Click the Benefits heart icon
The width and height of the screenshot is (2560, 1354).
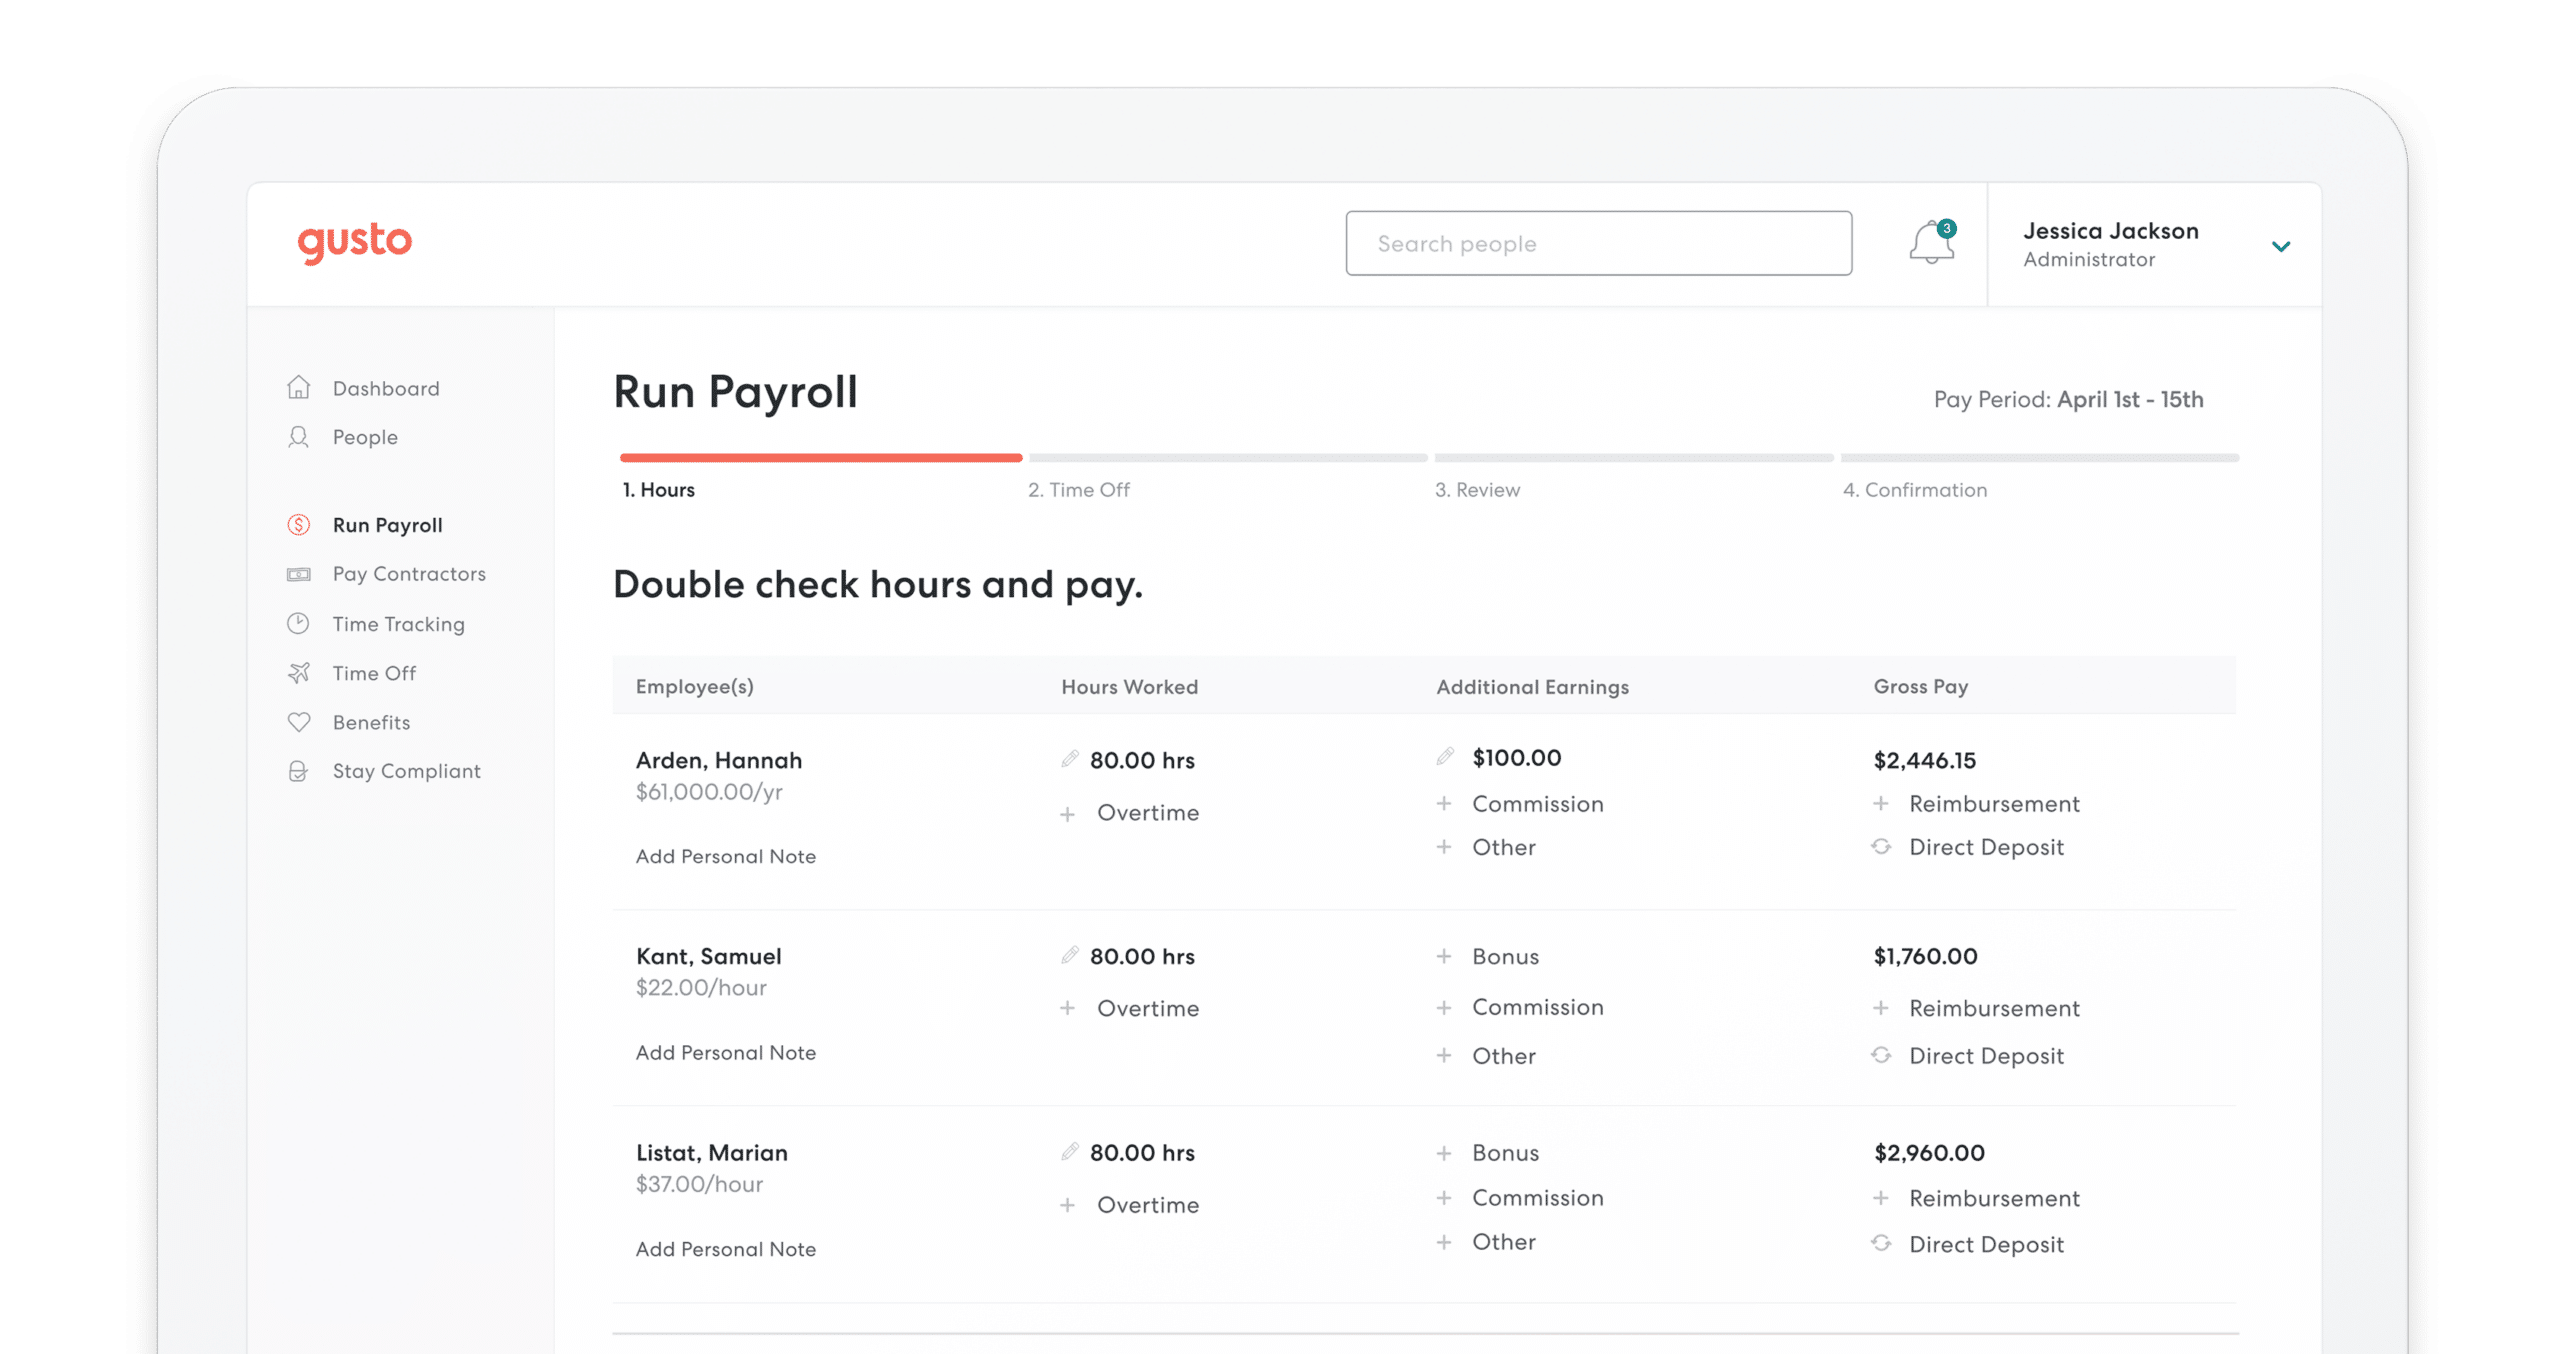pos(298,722)
